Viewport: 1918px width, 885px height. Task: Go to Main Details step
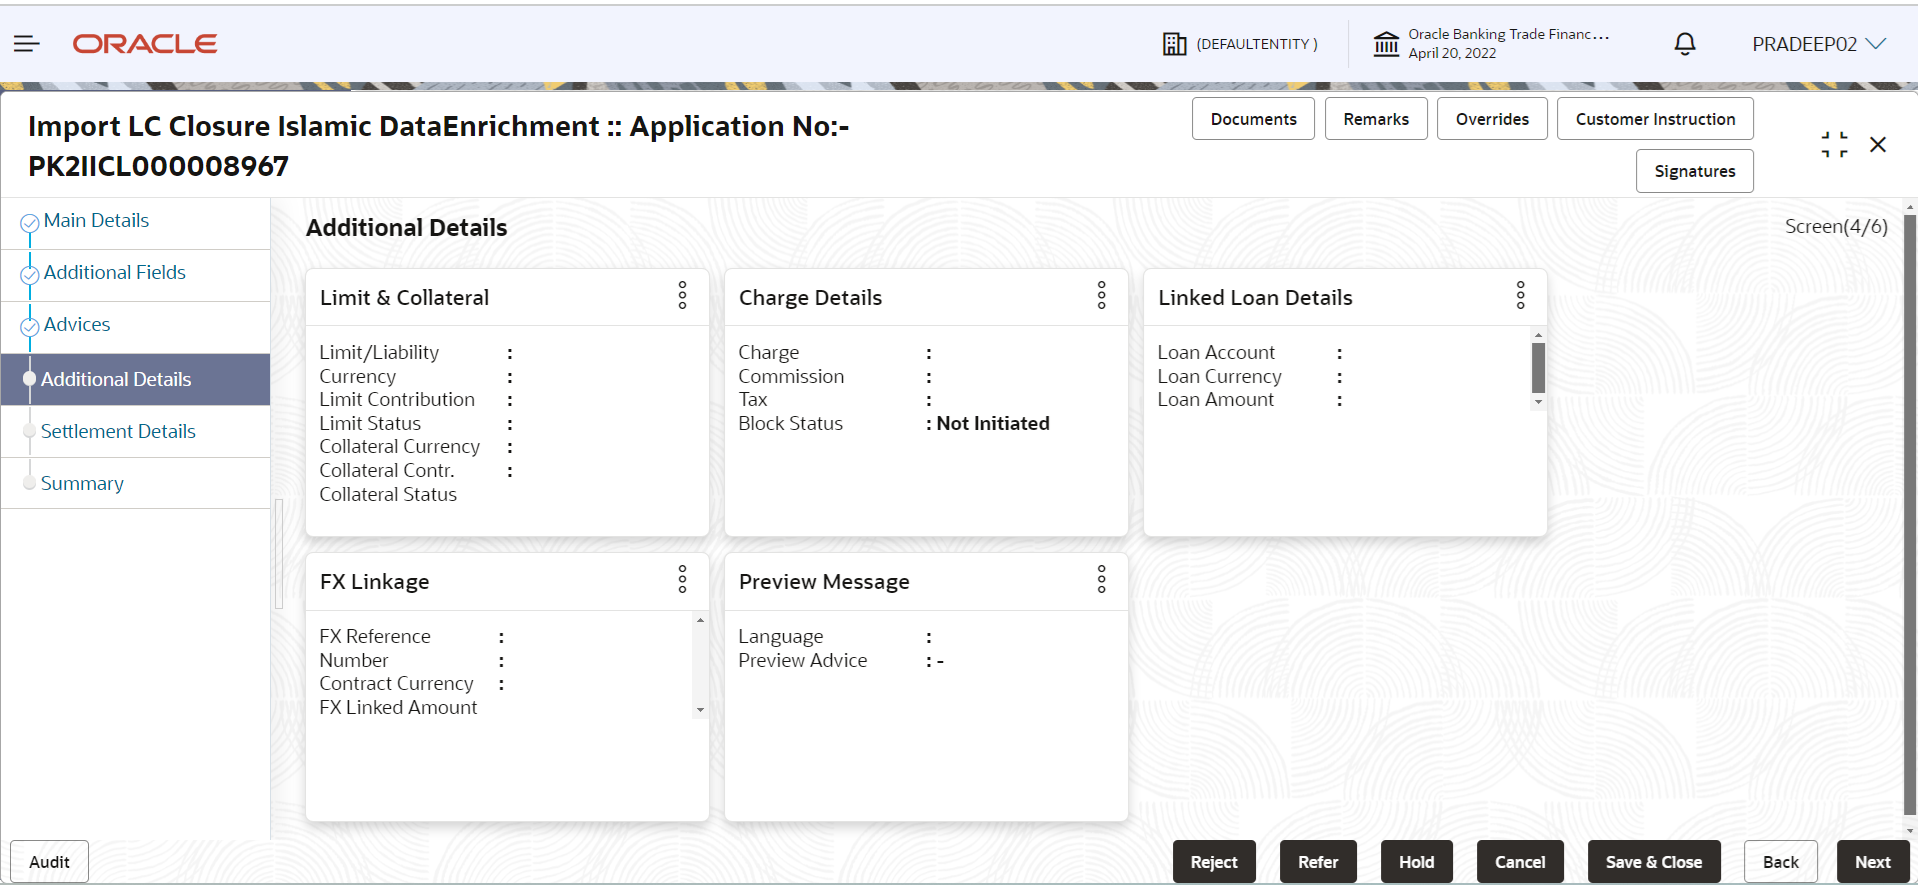pos(96,220)
